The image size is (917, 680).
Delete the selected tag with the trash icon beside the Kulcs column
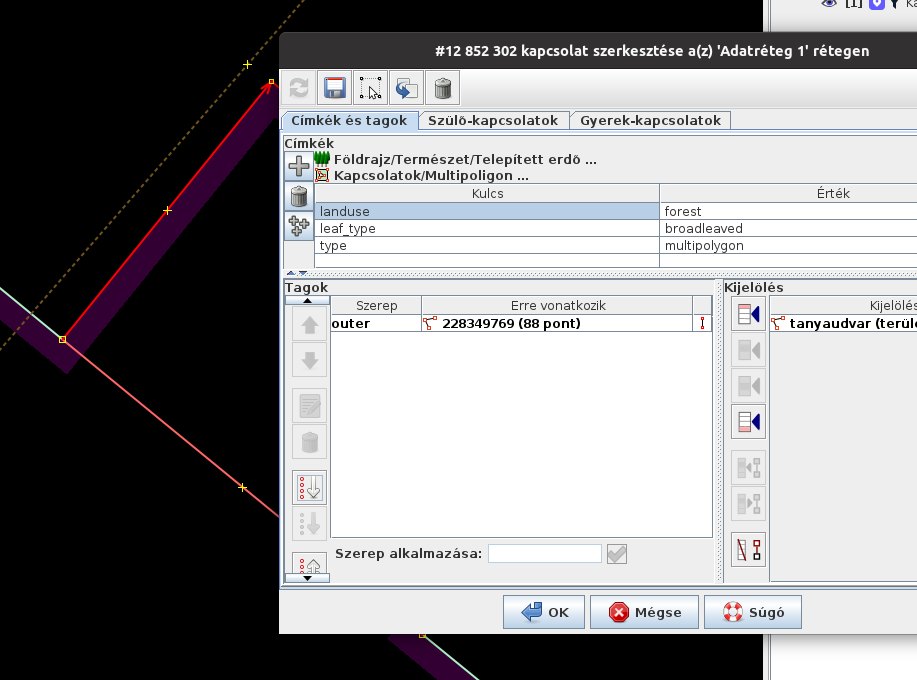point(299,196)
